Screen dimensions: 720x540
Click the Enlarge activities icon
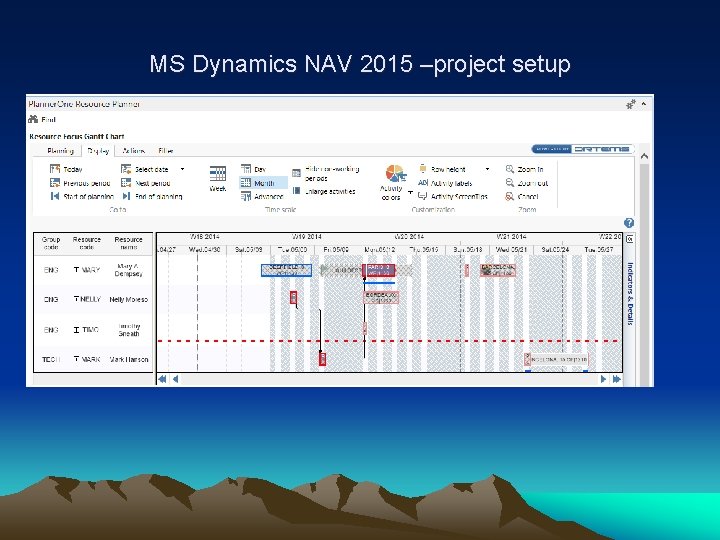tap(297, 191)
